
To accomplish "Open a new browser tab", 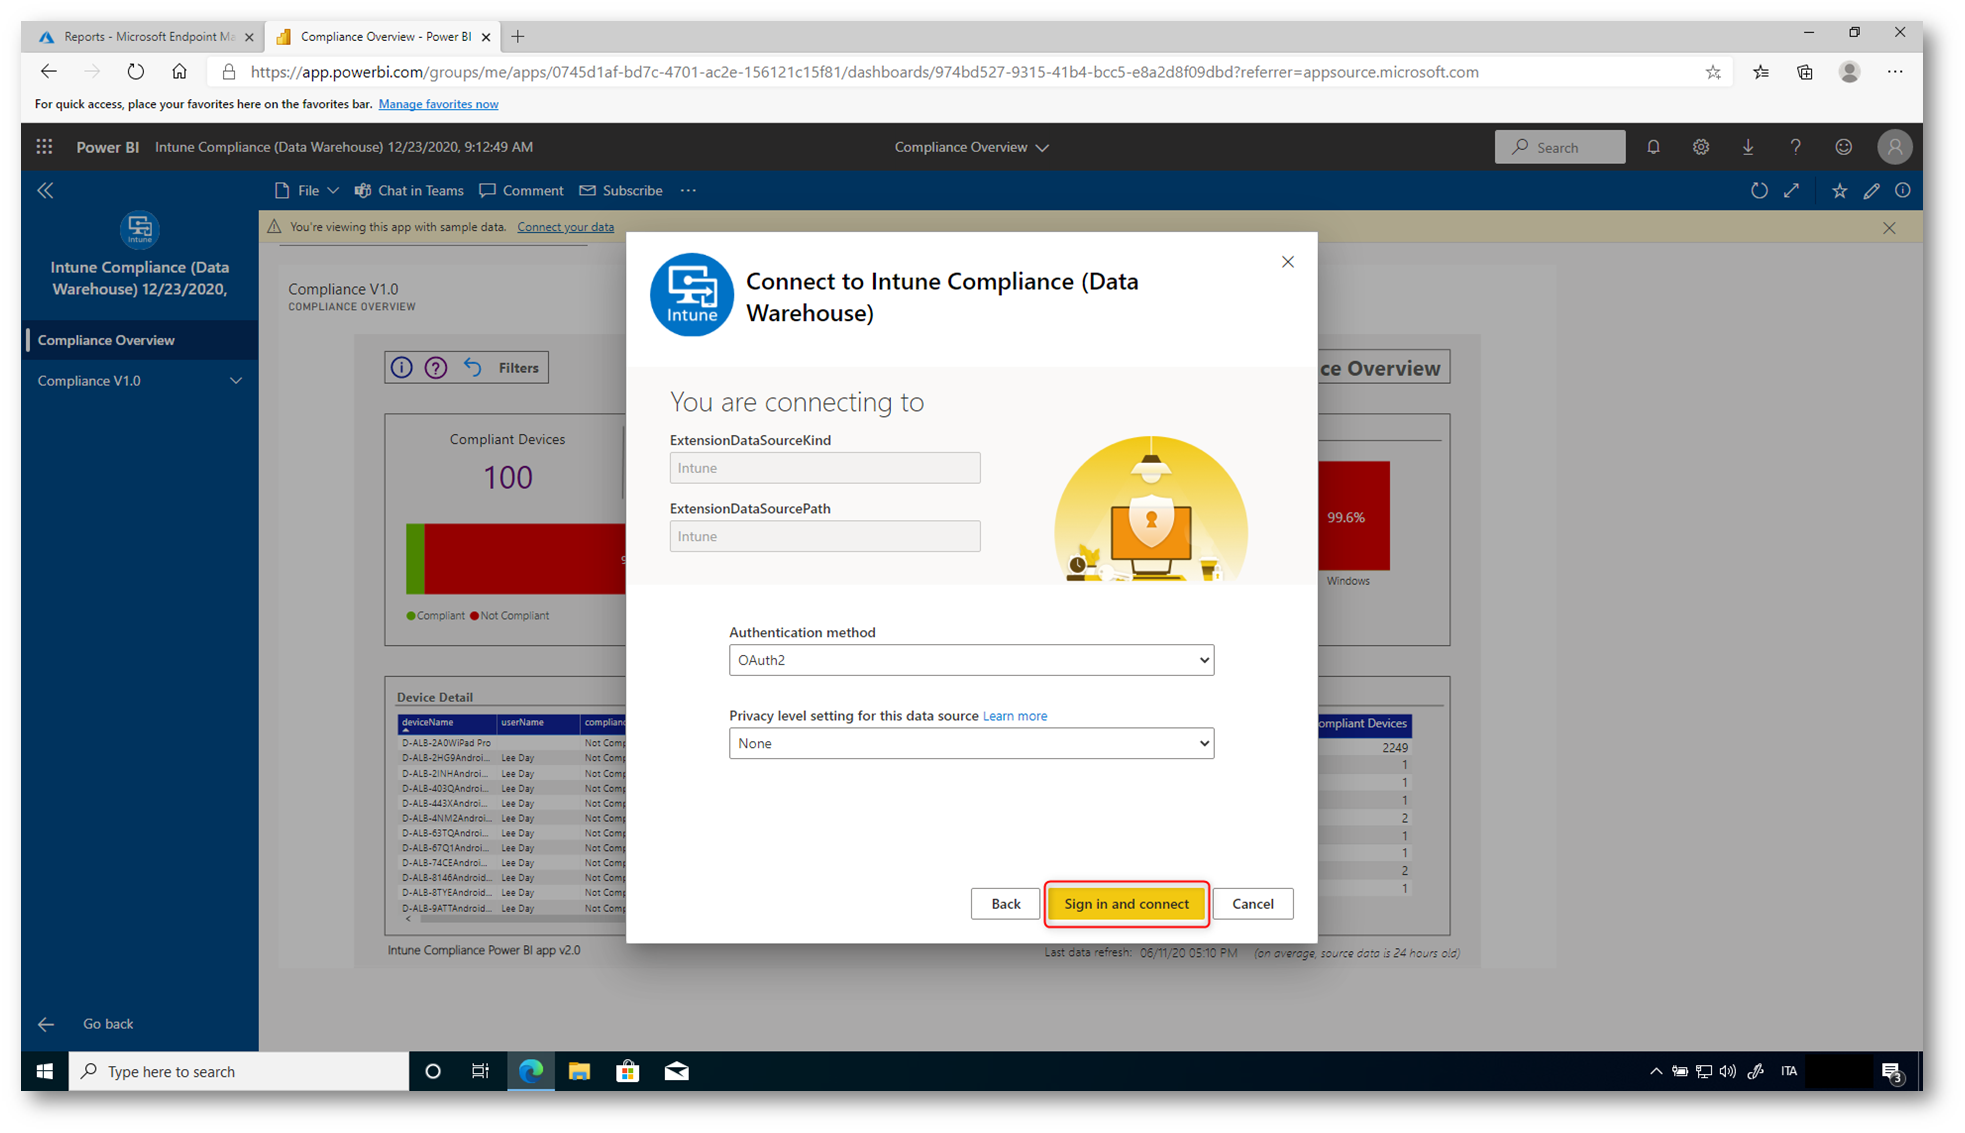I will point(518,37).
